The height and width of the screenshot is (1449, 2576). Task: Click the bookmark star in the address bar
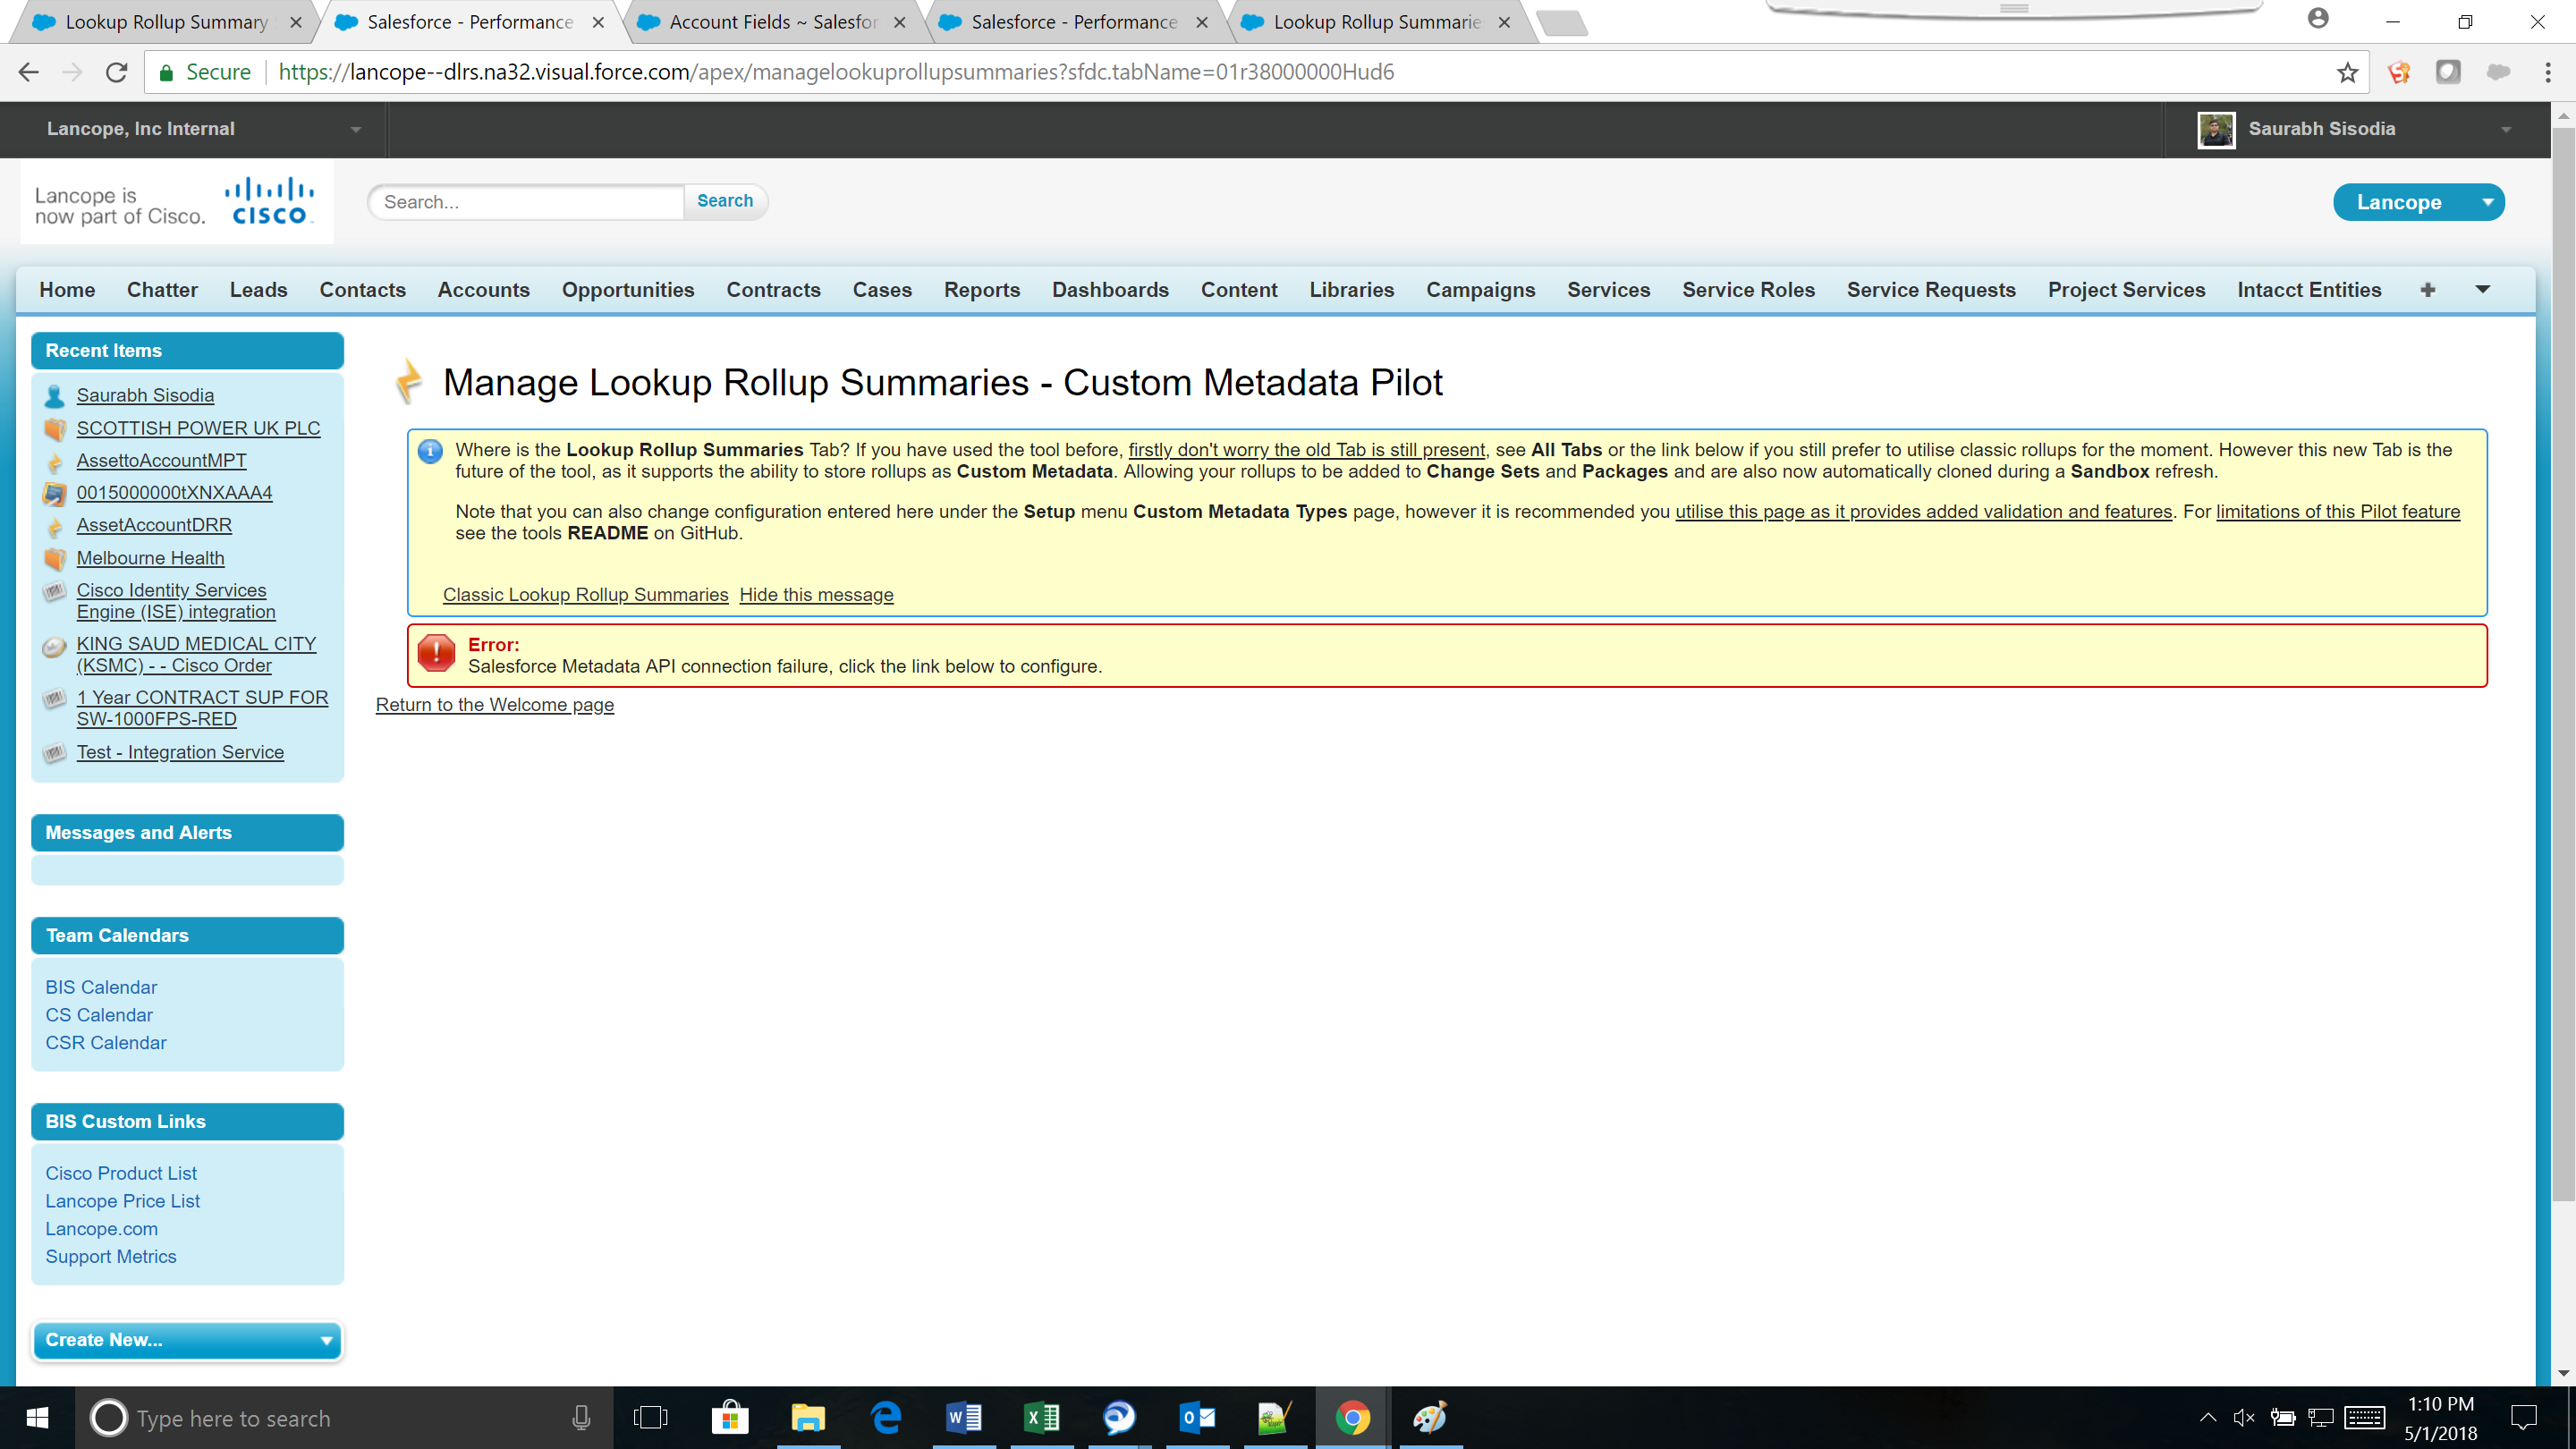tap(2348, 71)
